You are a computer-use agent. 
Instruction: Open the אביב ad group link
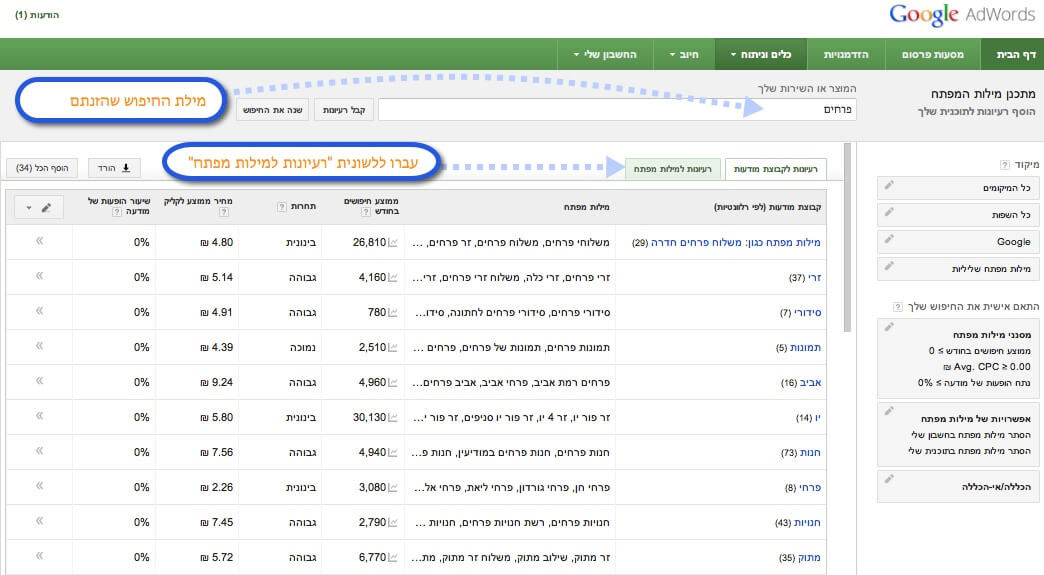tap(809, 382)
